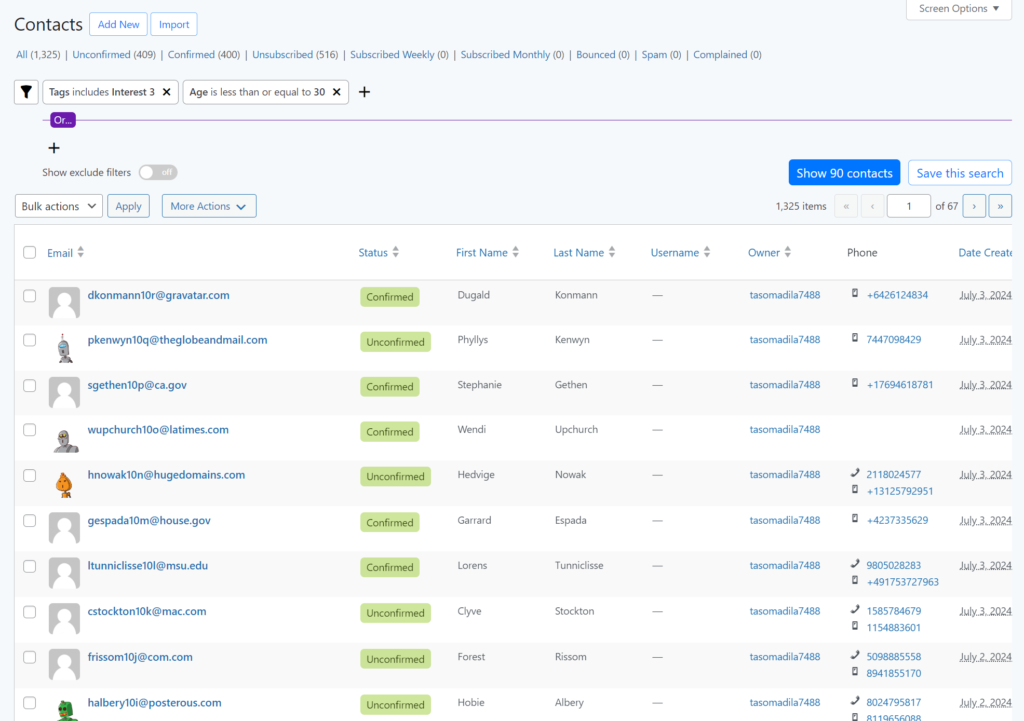This screenshot has height=721, width=1024.
Task: Call phone number +17694618781
Action: click(899, 385)
